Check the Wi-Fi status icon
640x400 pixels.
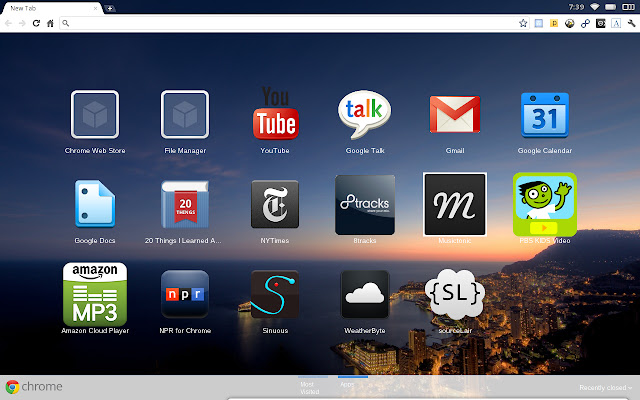pyautogui.click(x=595, y=7)
